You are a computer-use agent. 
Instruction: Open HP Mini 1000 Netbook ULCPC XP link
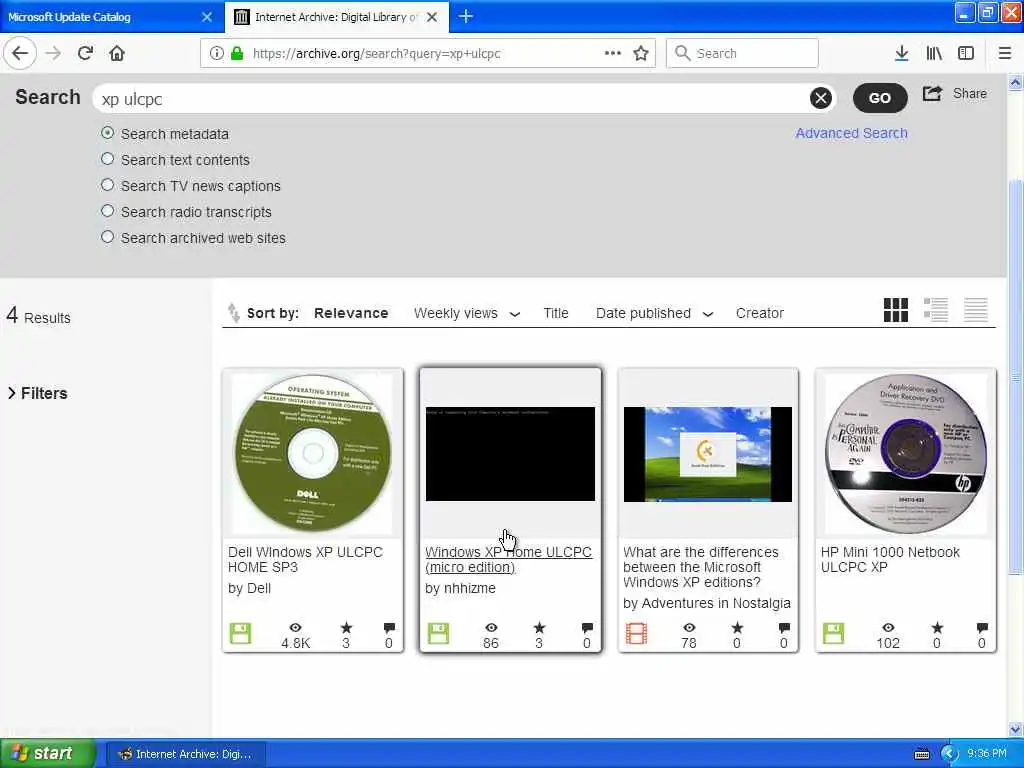[890, 560]
